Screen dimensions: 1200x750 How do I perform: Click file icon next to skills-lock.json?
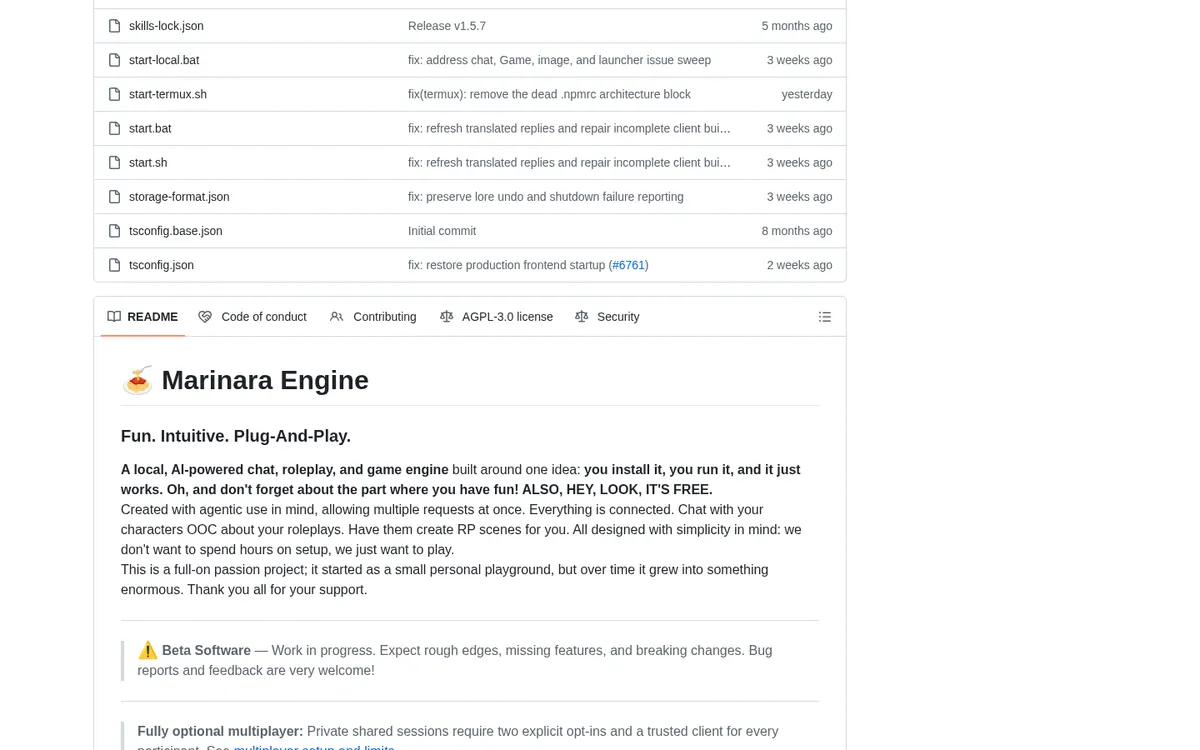point(115,26)
